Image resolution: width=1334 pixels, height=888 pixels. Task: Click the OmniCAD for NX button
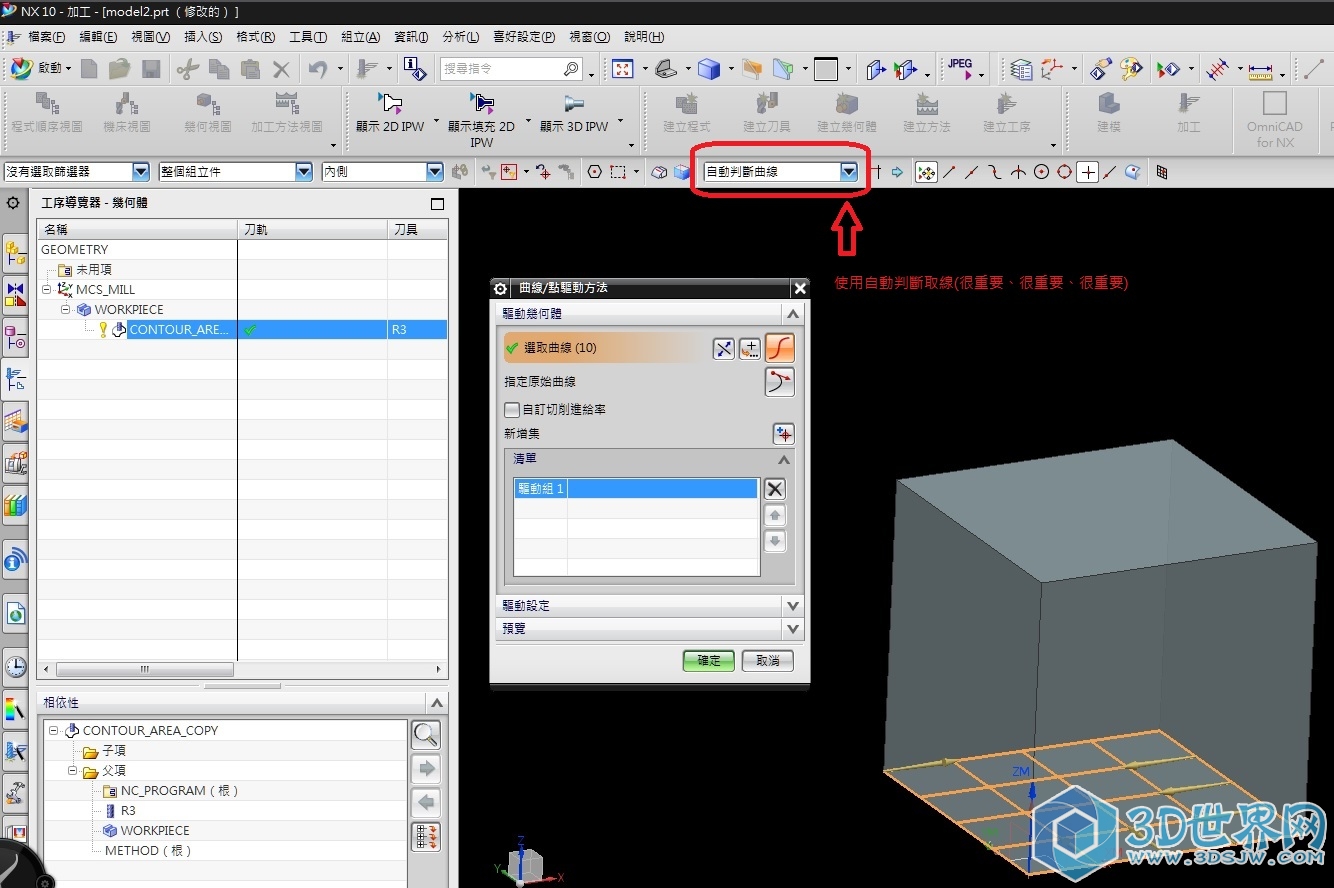pyautogui.click(x=1274, y=119)
